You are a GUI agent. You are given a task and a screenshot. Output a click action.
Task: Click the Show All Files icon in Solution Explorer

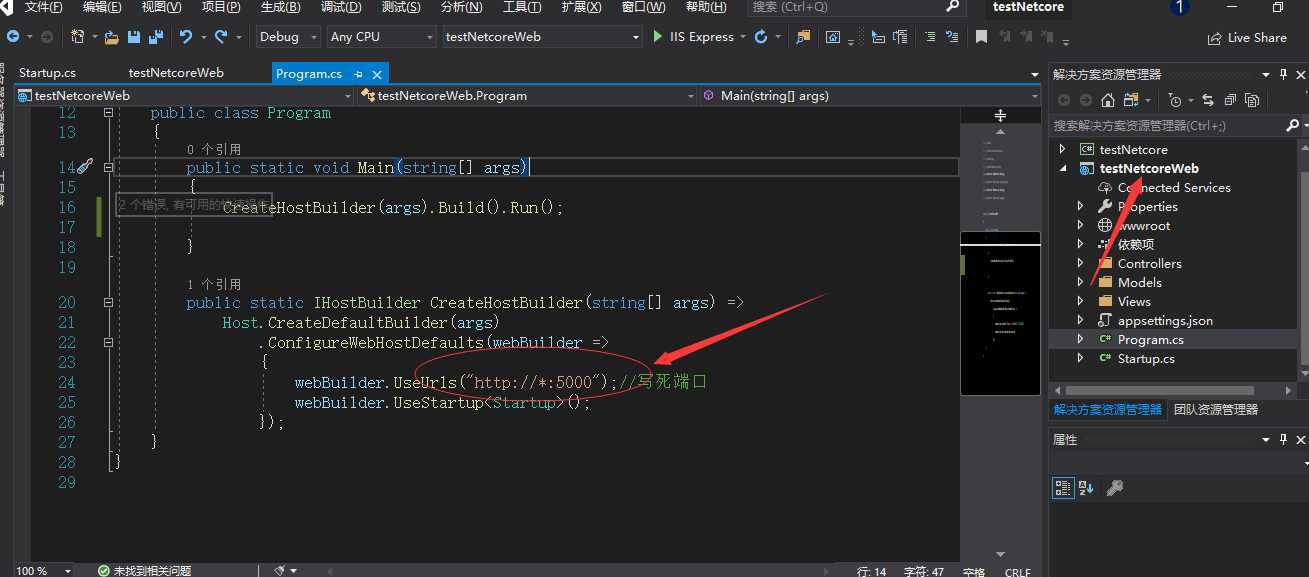pos(1251,100)
